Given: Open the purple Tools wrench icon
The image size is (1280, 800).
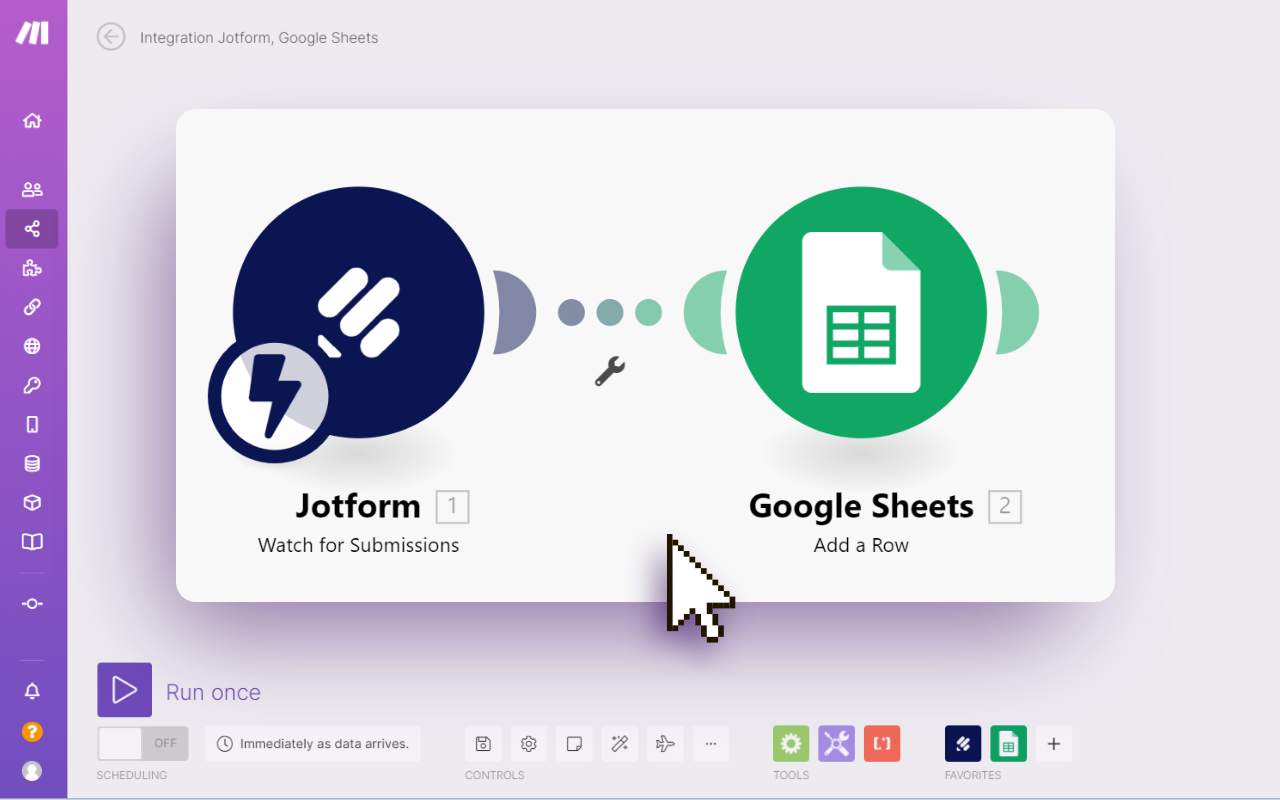Looking at the screenshot, I should (x=836, y=744).
